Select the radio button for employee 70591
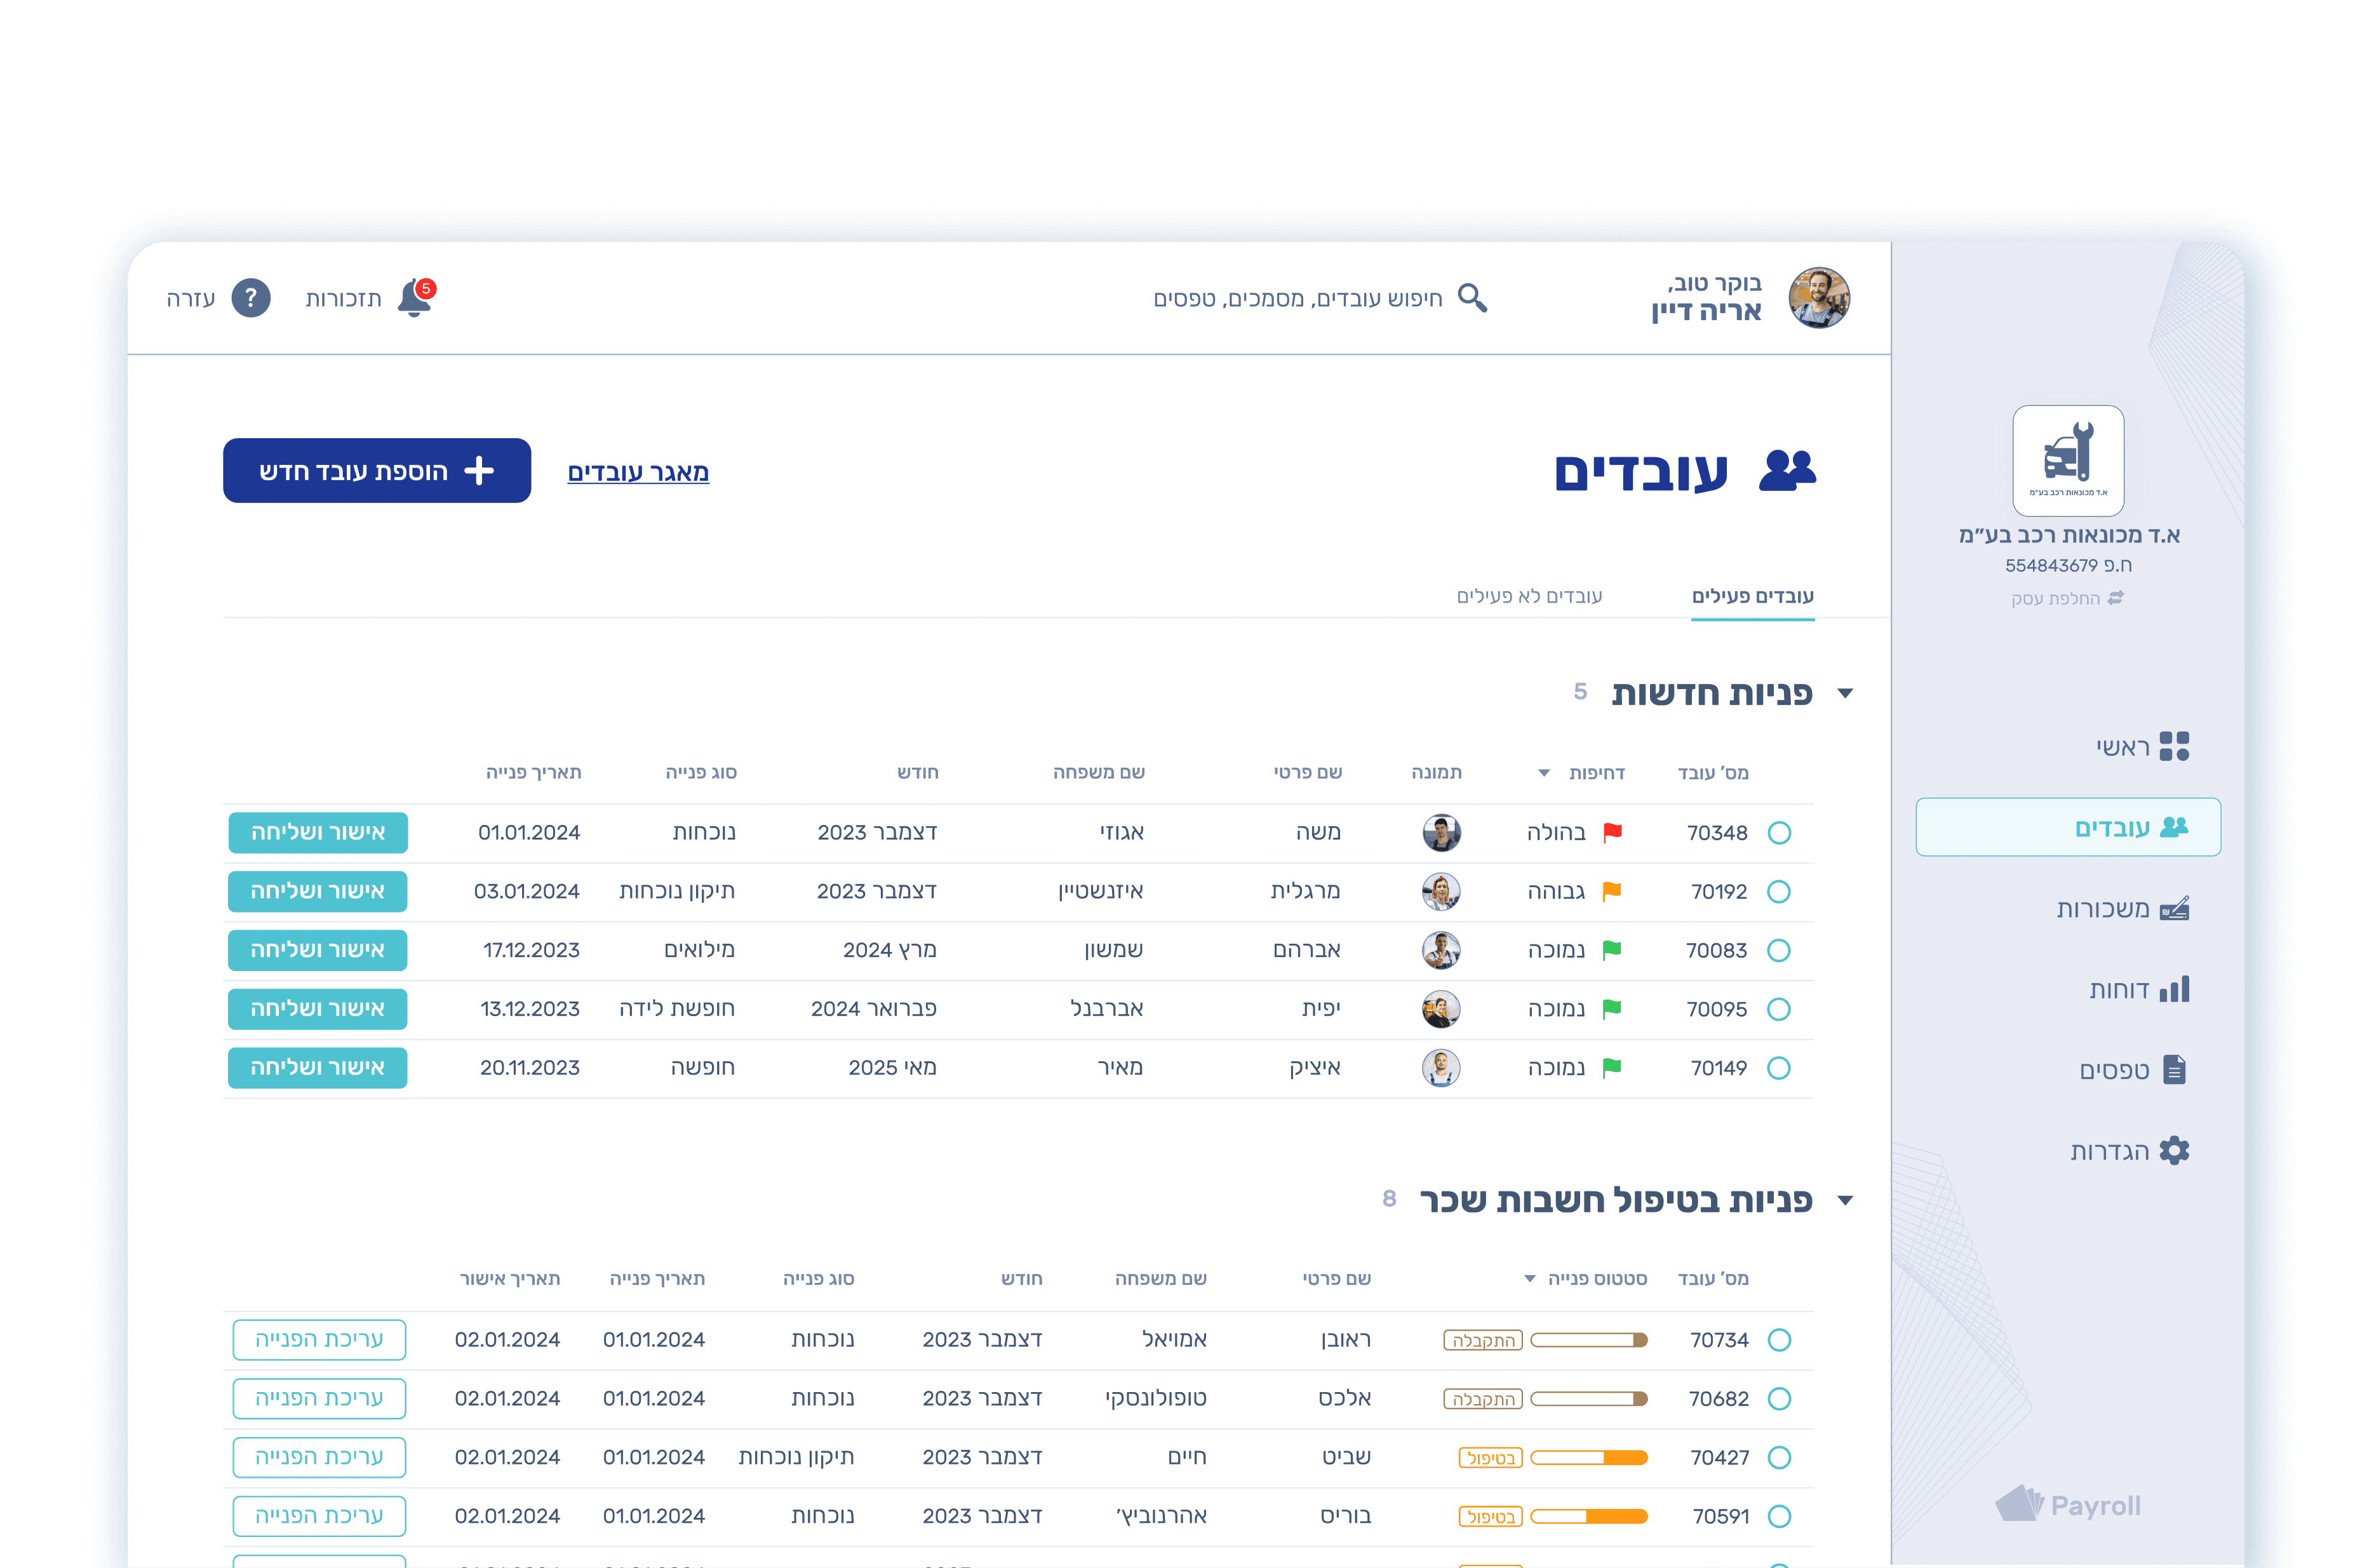The image size is (2374, 1568). [1779, 1517]
